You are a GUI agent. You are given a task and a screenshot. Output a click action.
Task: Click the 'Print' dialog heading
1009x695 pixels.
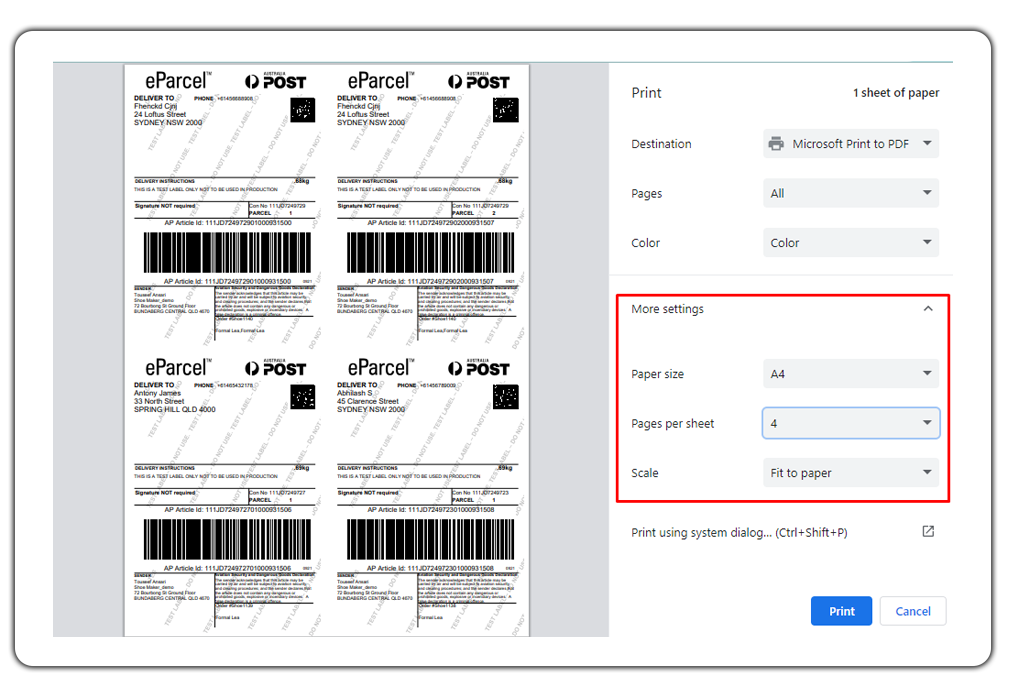646,93
